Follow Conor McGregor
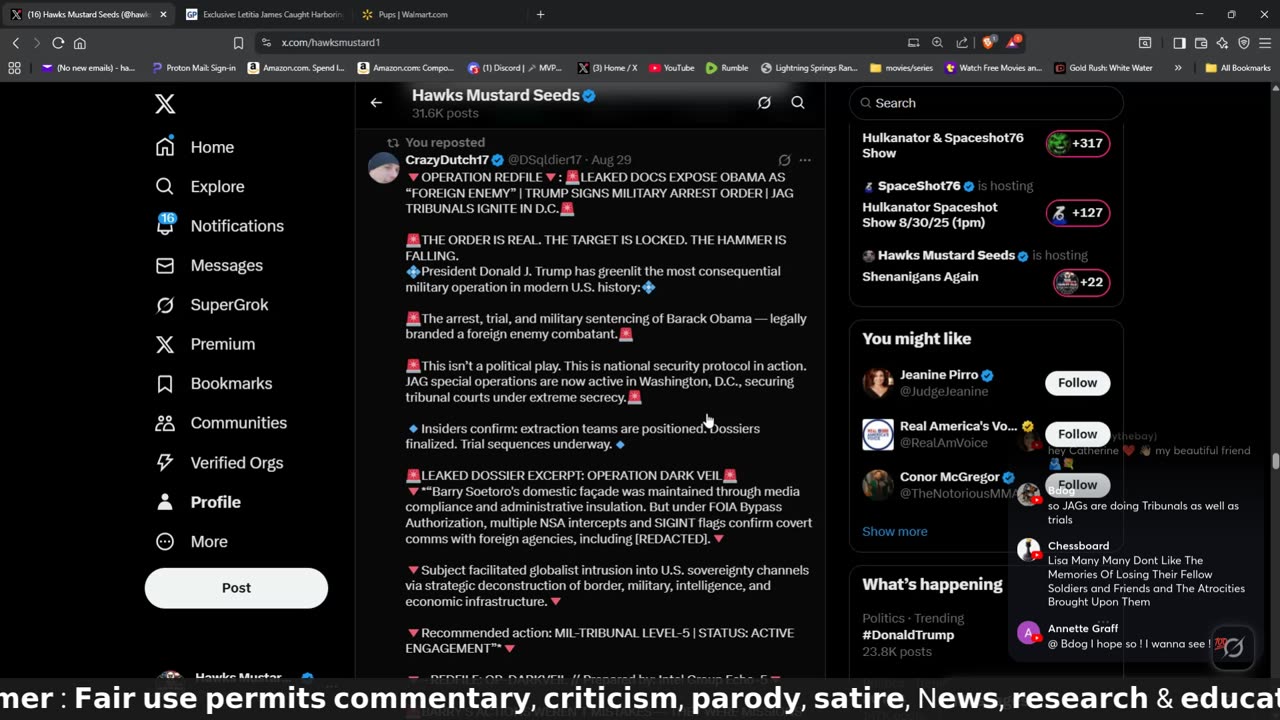This screenshot has width=1280, height=720. tap(1077, 485)
